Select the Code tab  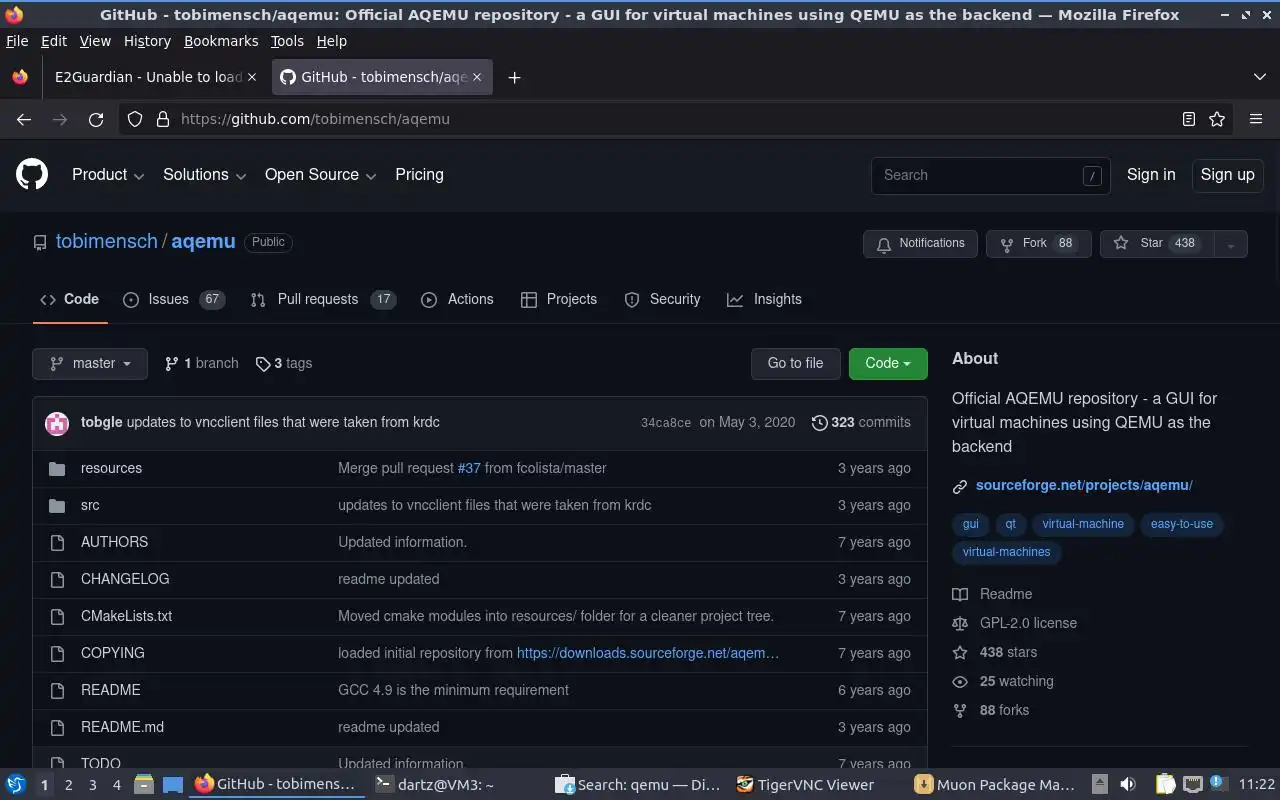tap(69, 300)
